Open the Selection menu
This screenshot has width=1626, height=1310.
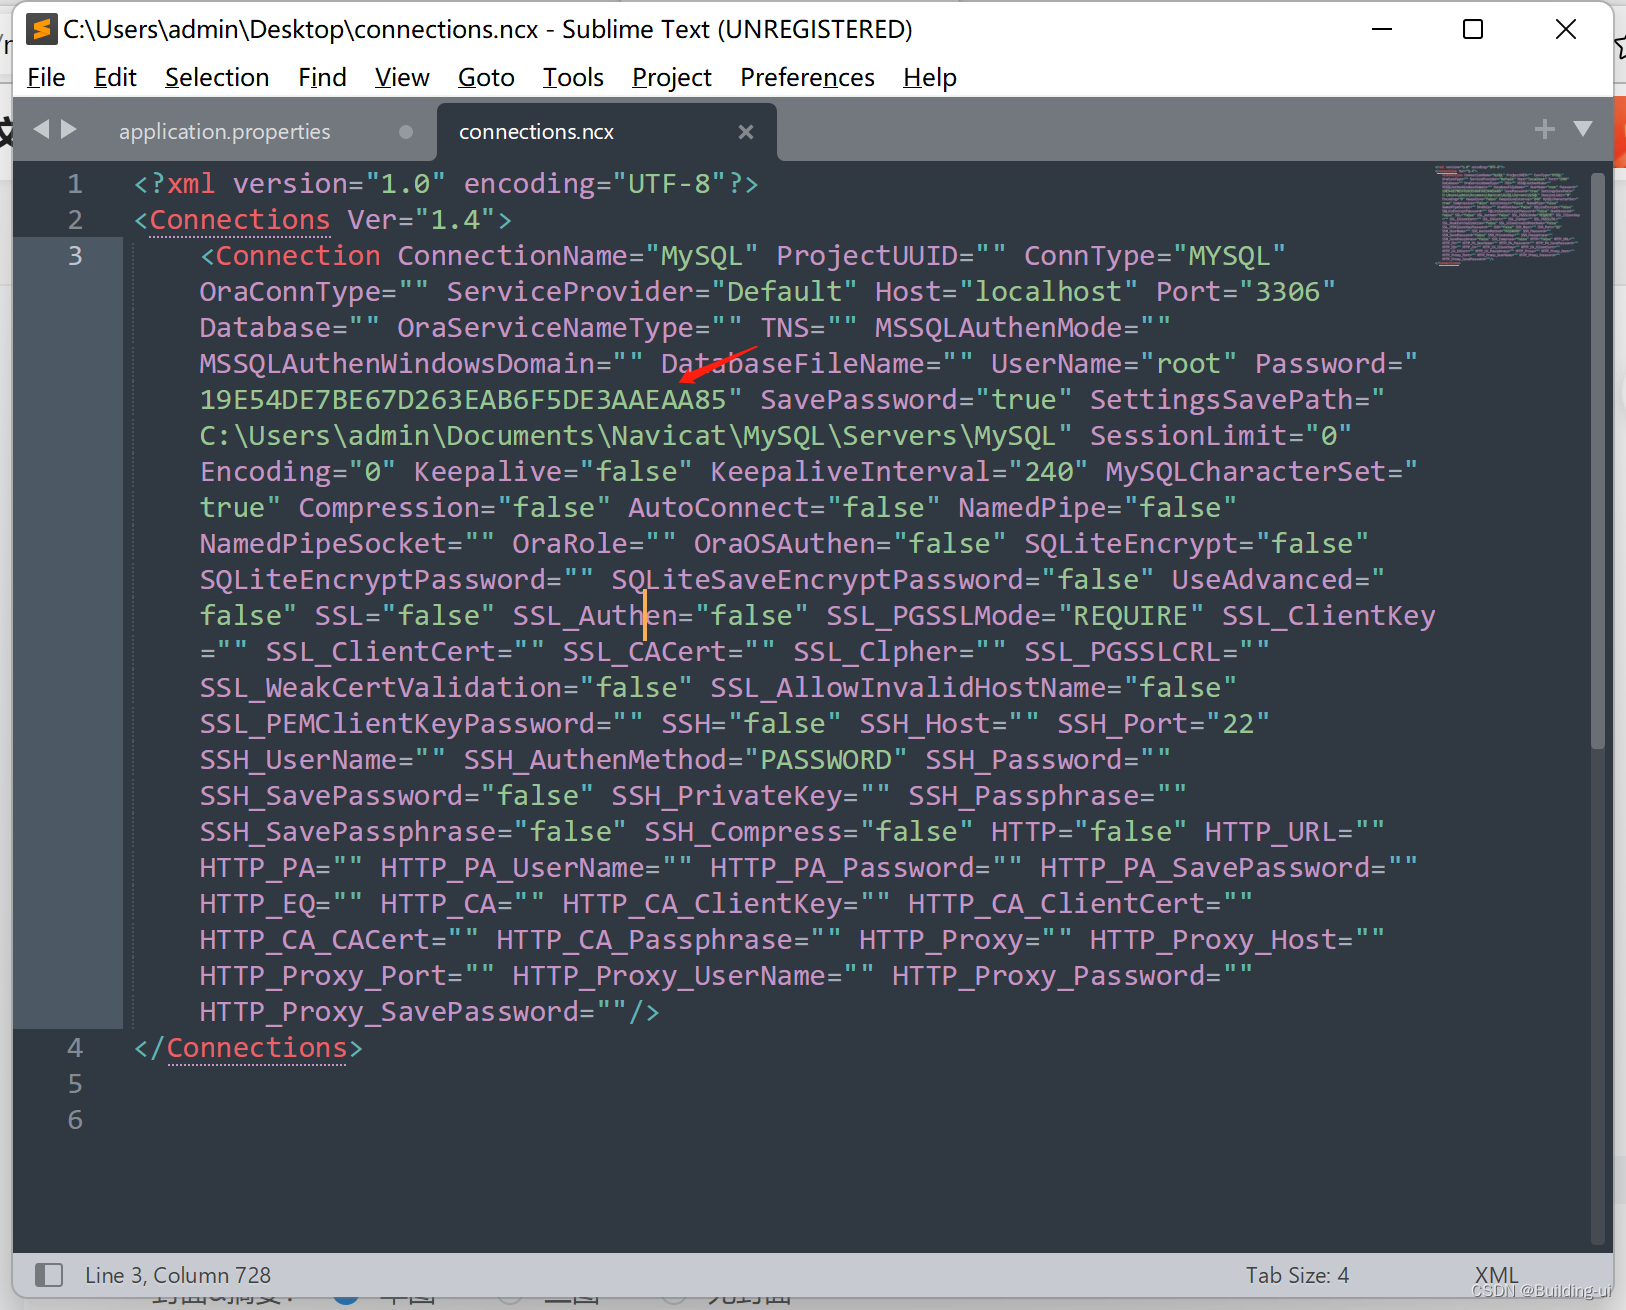tap(217, 77)
